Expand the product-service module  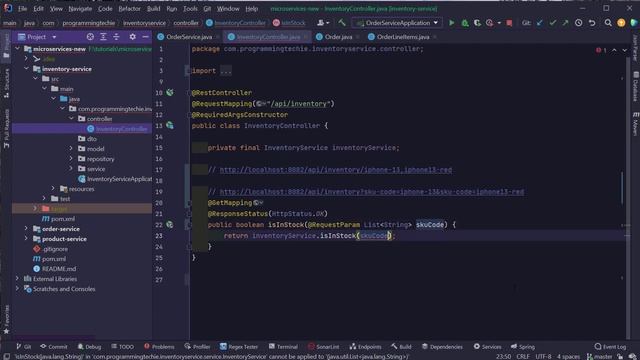(27, 239)
